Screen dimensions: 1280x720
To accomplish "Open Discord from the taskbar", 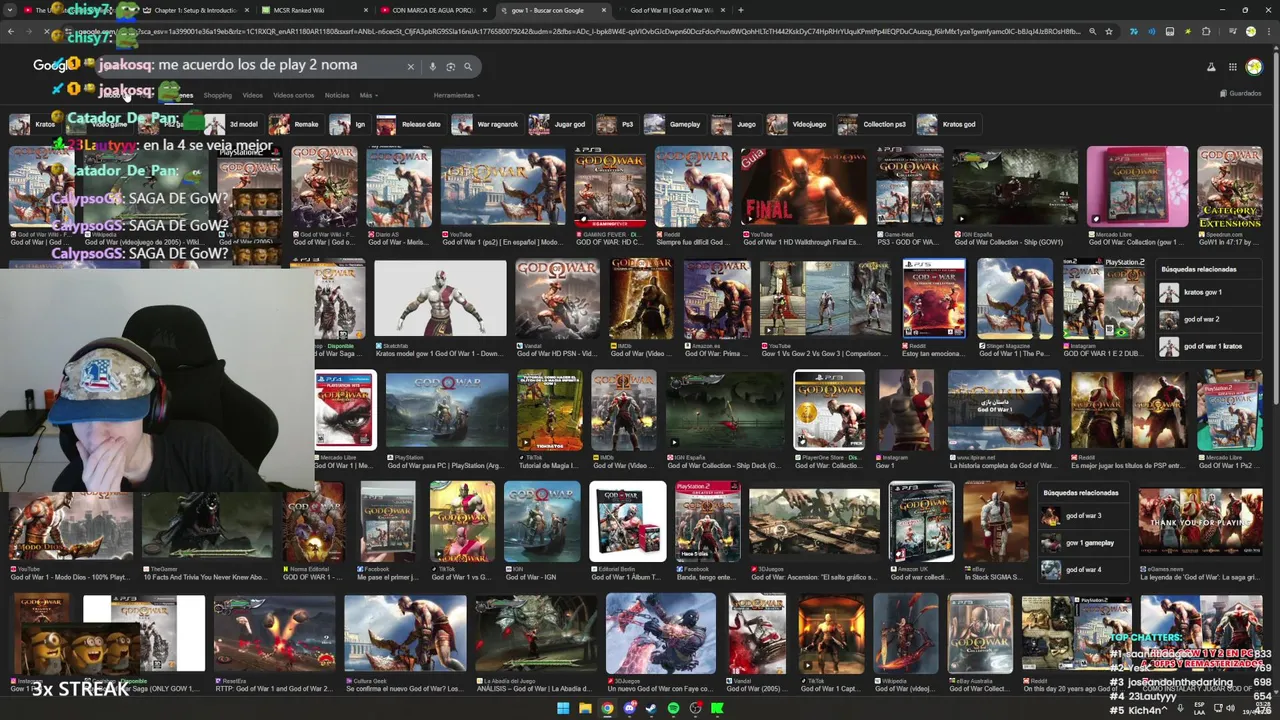I will coord(629,708).
